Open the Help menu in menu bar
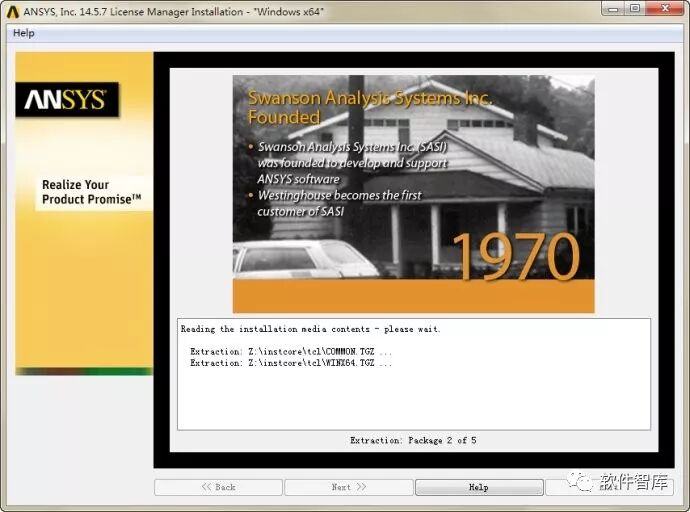Screen dimensions: 690x512 tap(24, 33)
